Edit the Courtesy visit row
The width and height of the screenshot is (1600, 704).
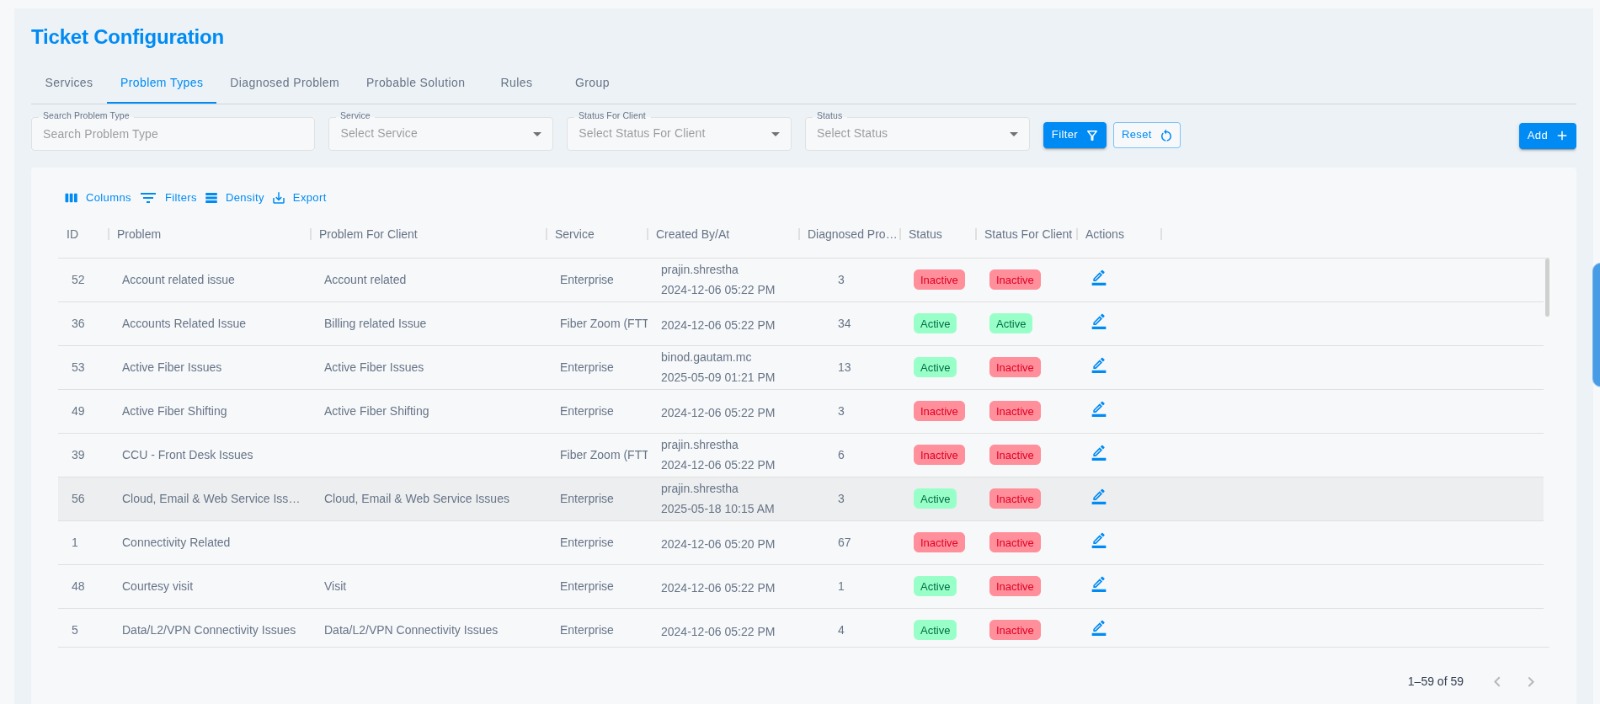1098,585
